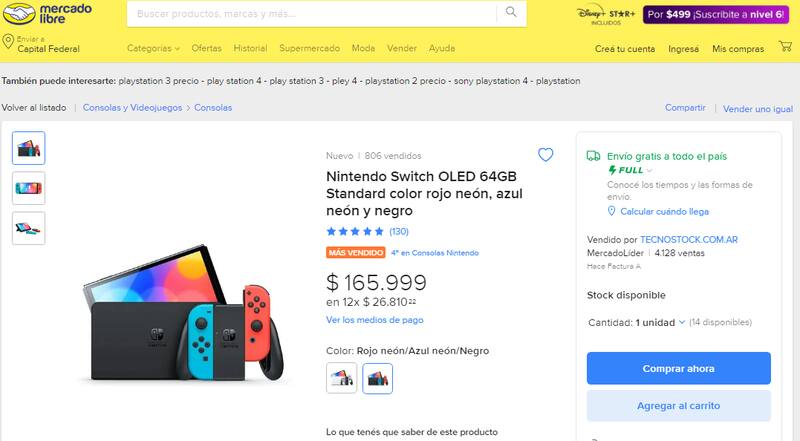Open the shopping cart icon
Image resolution: width=800 pixels, height=441 pixels.
pyautogui.click(x=786, y=47)
